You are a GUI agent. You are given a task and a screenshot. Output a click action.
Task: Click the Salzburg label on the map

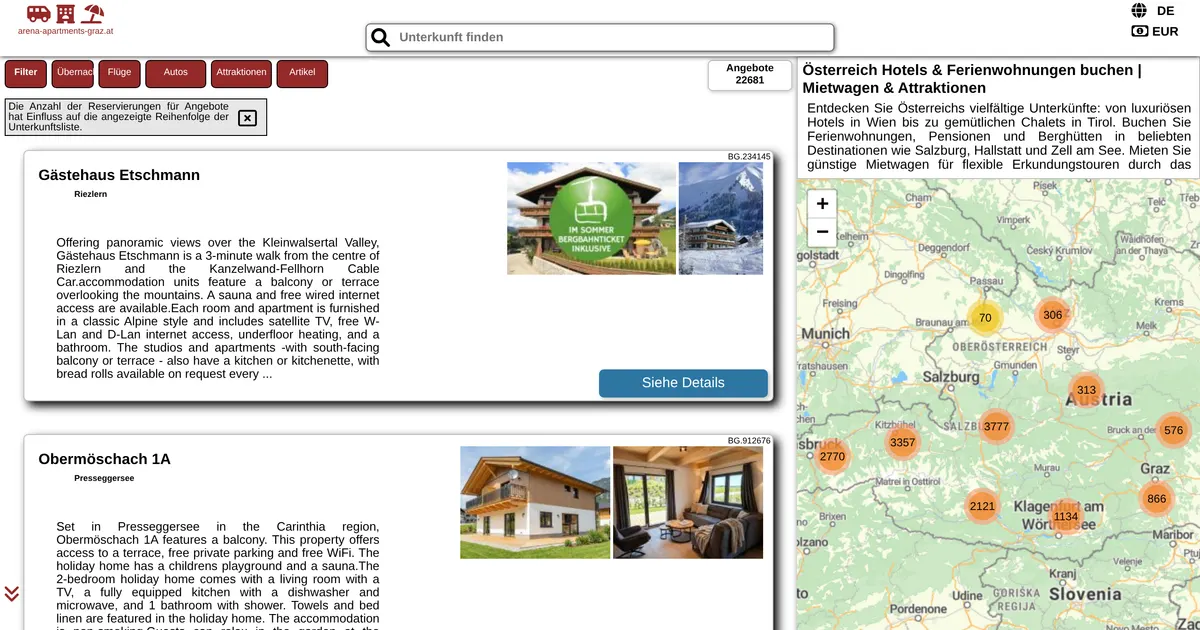point(951,377)
